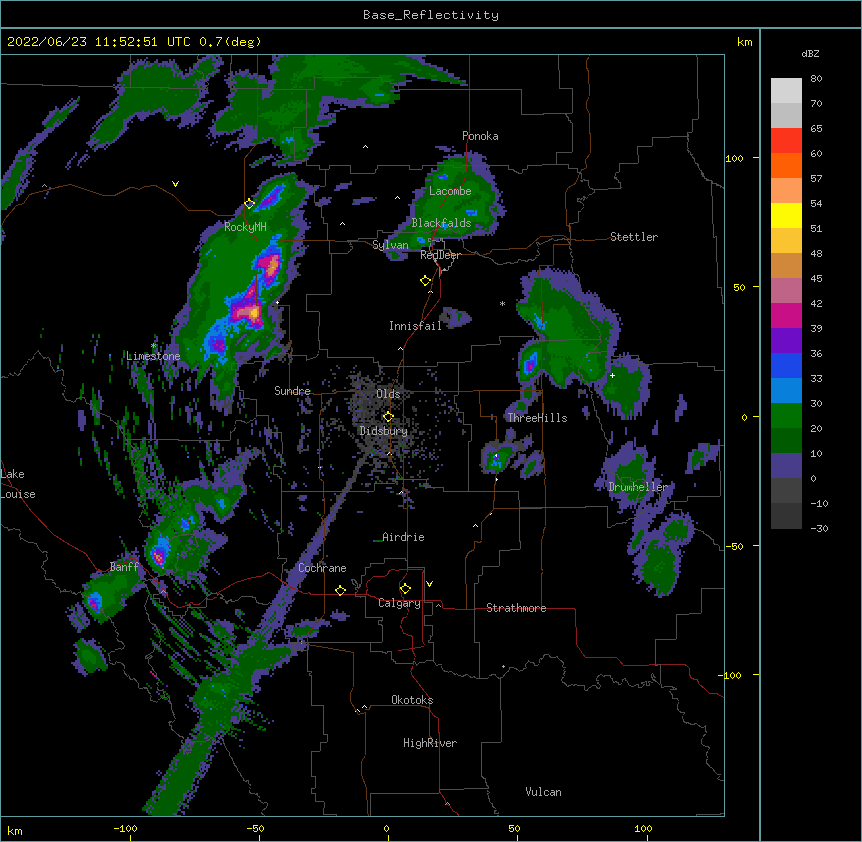The width and height of the screenshot is (862, 842).
Task: Click the 0 tick on the bottom axis
Action: point(386,828)
